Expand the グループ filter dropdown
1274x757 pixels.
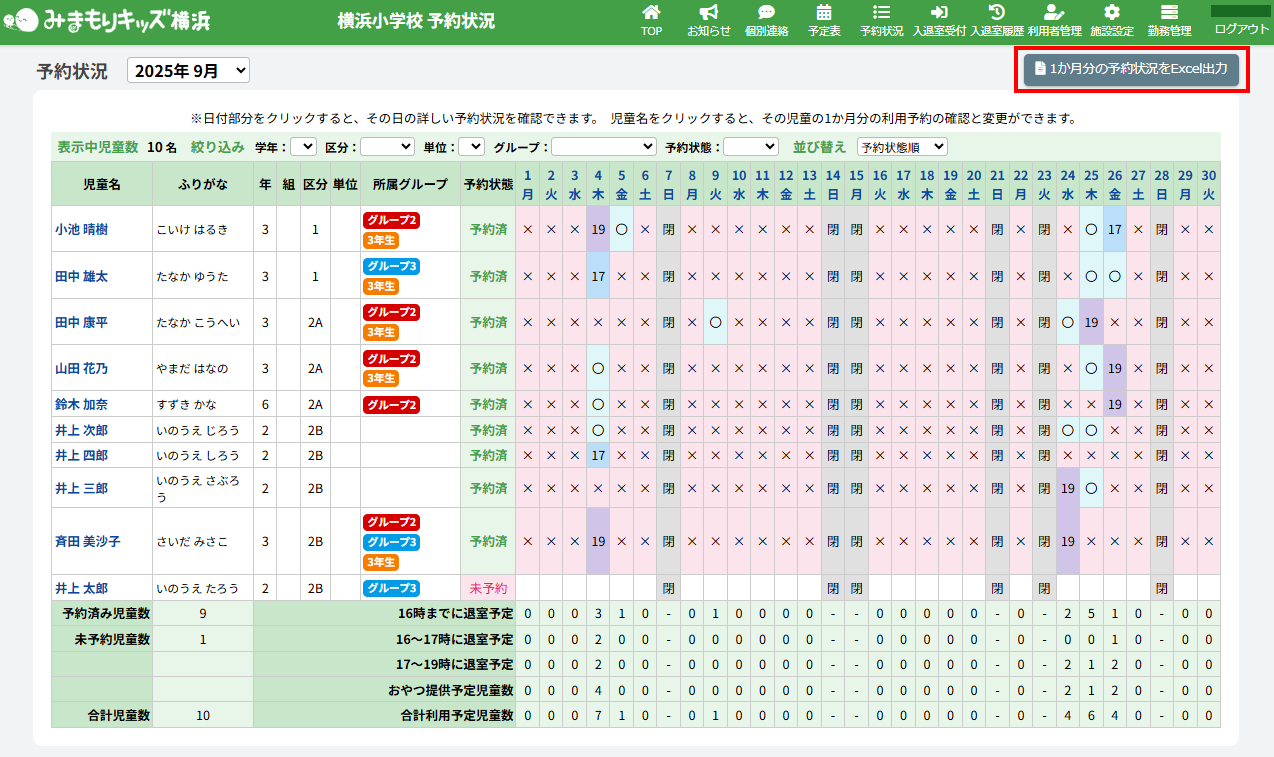[x=603, y=147]
